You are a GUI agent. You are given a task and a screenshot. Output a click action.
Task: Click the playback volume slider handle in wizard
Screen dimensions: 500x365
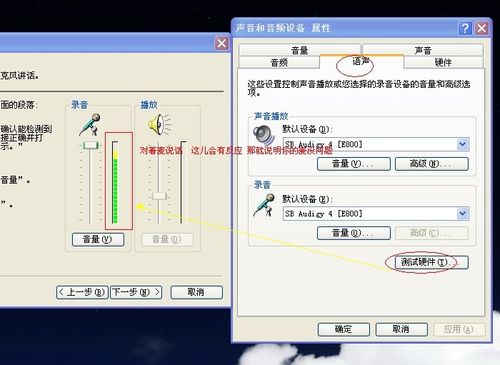tap(159, 196)
